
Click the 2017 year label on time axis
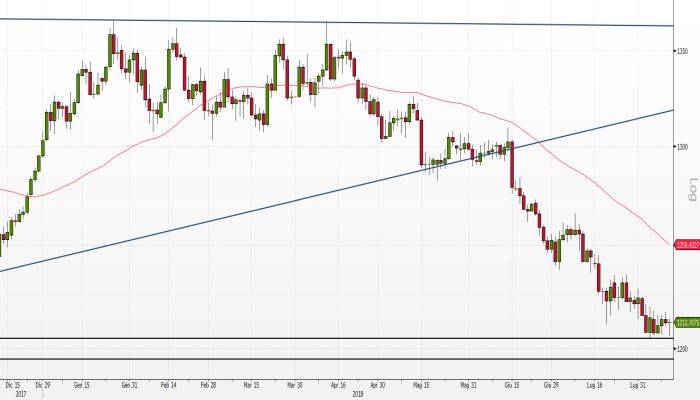coord(8,393)
